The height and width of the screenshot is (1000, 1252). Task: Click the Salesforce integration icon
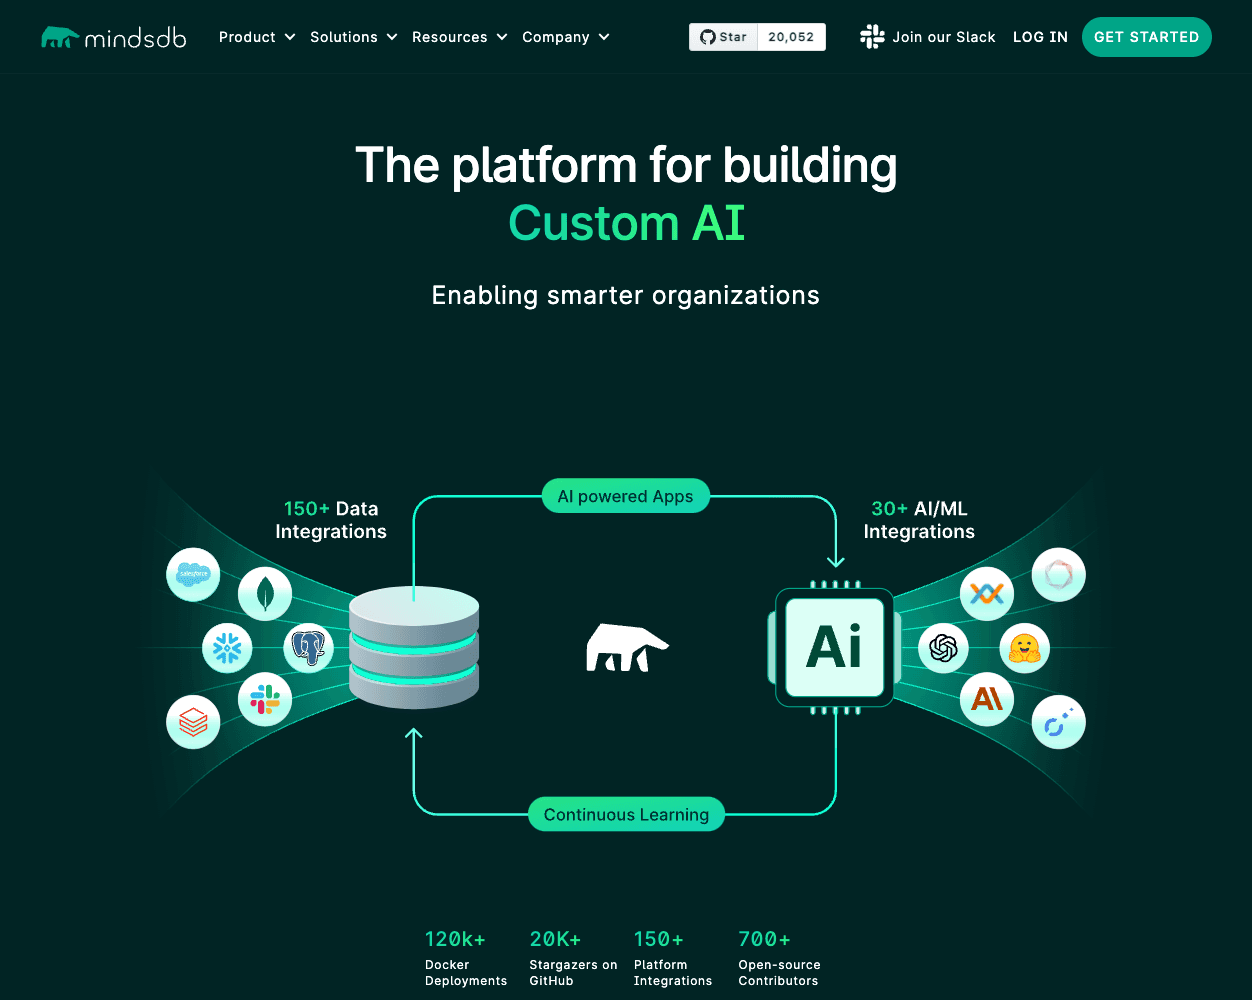(x=193, y=574)
